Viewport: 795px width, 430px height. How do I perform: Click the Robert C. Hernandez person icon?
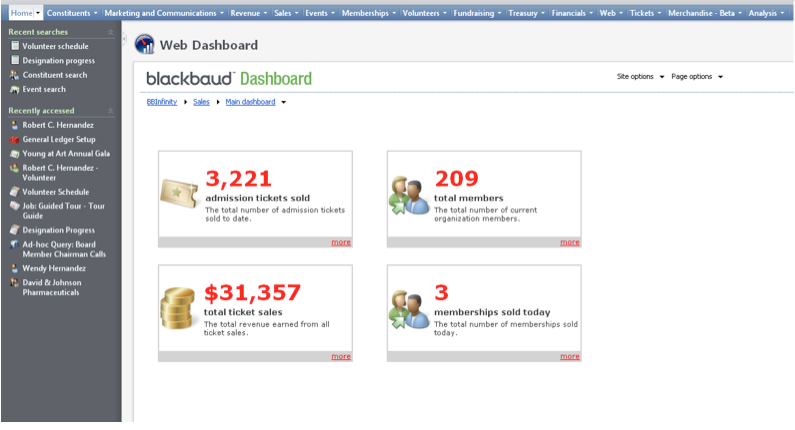(15, 125)
